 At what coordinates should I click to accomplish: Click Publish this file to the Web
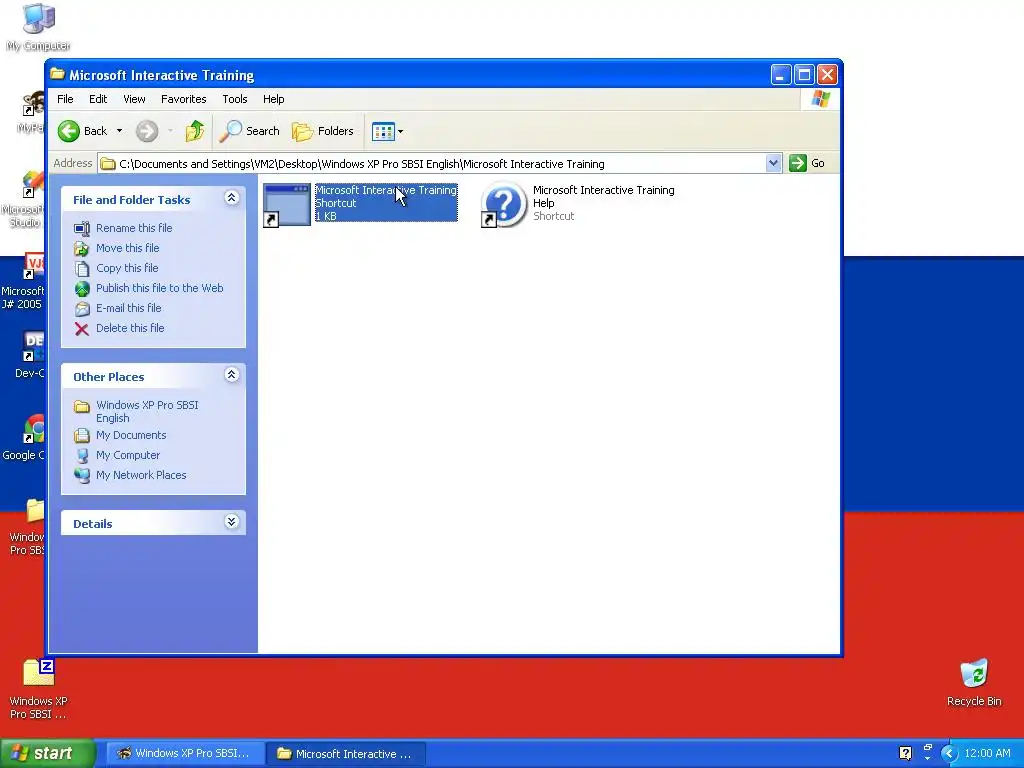tap(159, 288)
